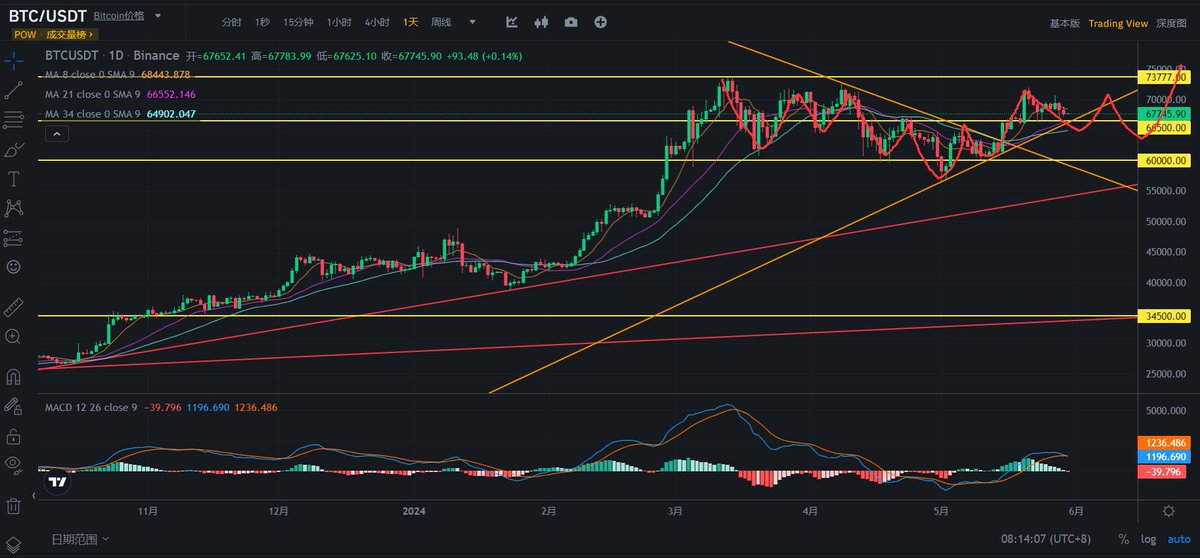Hide all drawings with the eye icon
This screenshot has width=1200, height=558.
(x=13, y=463)
